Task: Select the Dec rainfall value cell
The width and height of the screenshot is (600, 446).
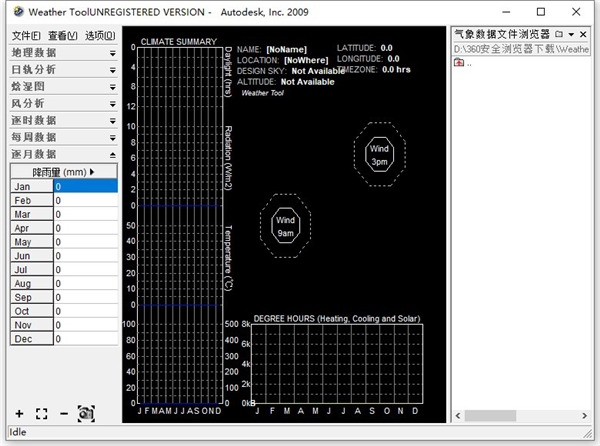Action: [85, 339]
